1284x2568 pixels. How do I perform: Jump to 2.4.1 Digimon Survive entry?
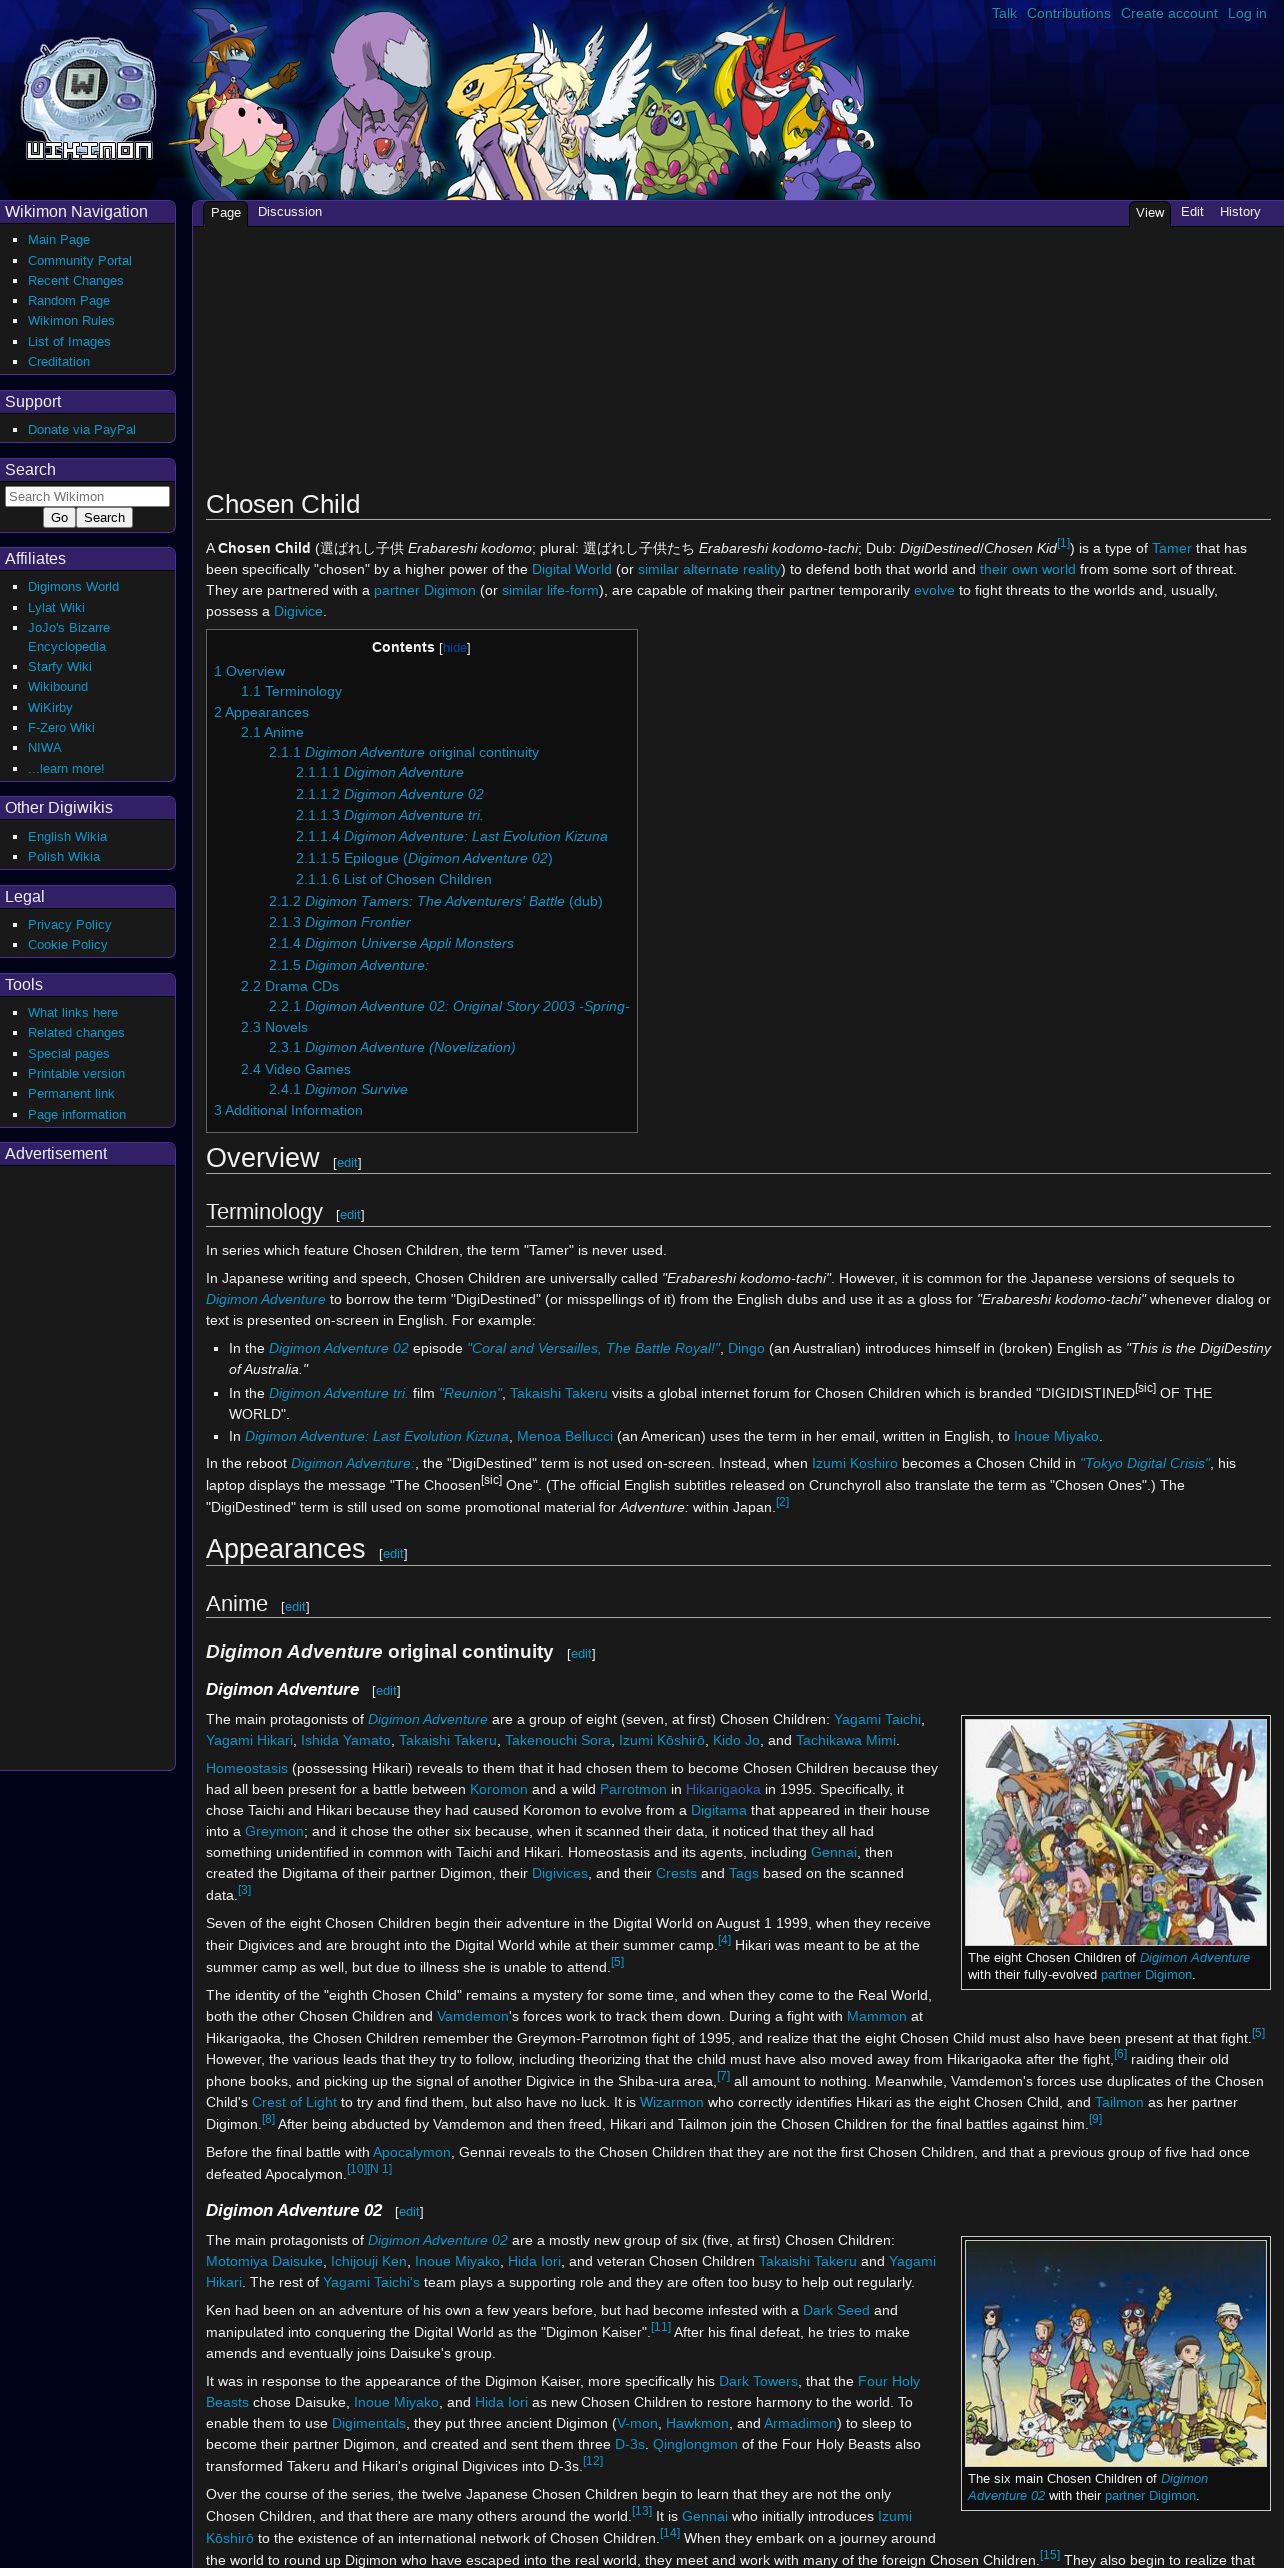338,1089
